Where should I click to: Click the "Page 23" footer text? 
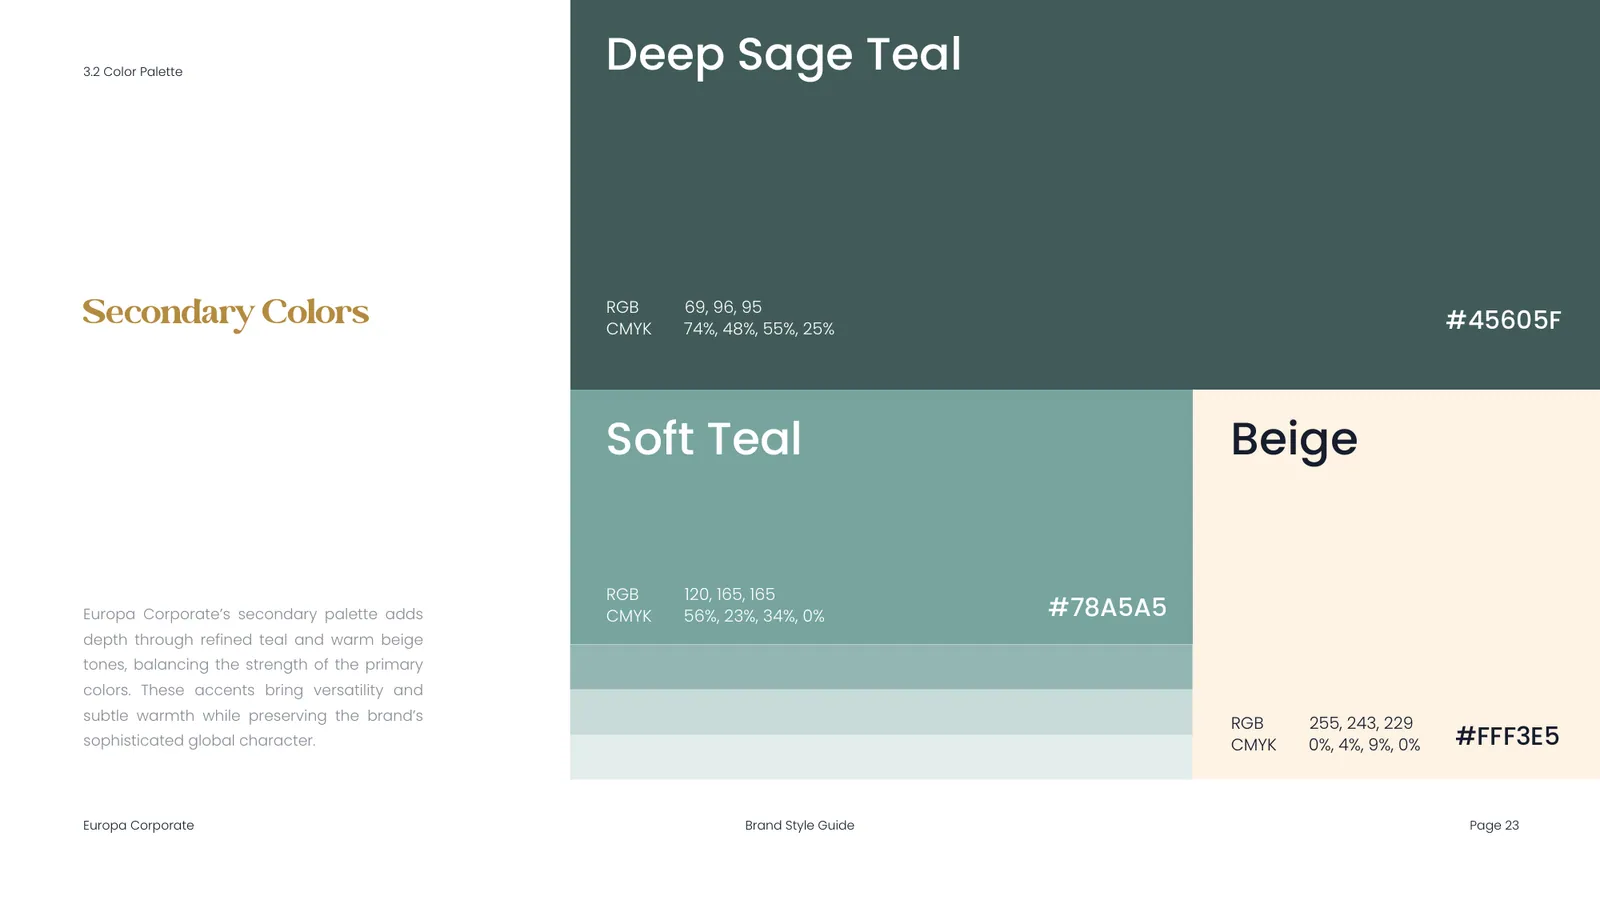tap(1494, 826)
